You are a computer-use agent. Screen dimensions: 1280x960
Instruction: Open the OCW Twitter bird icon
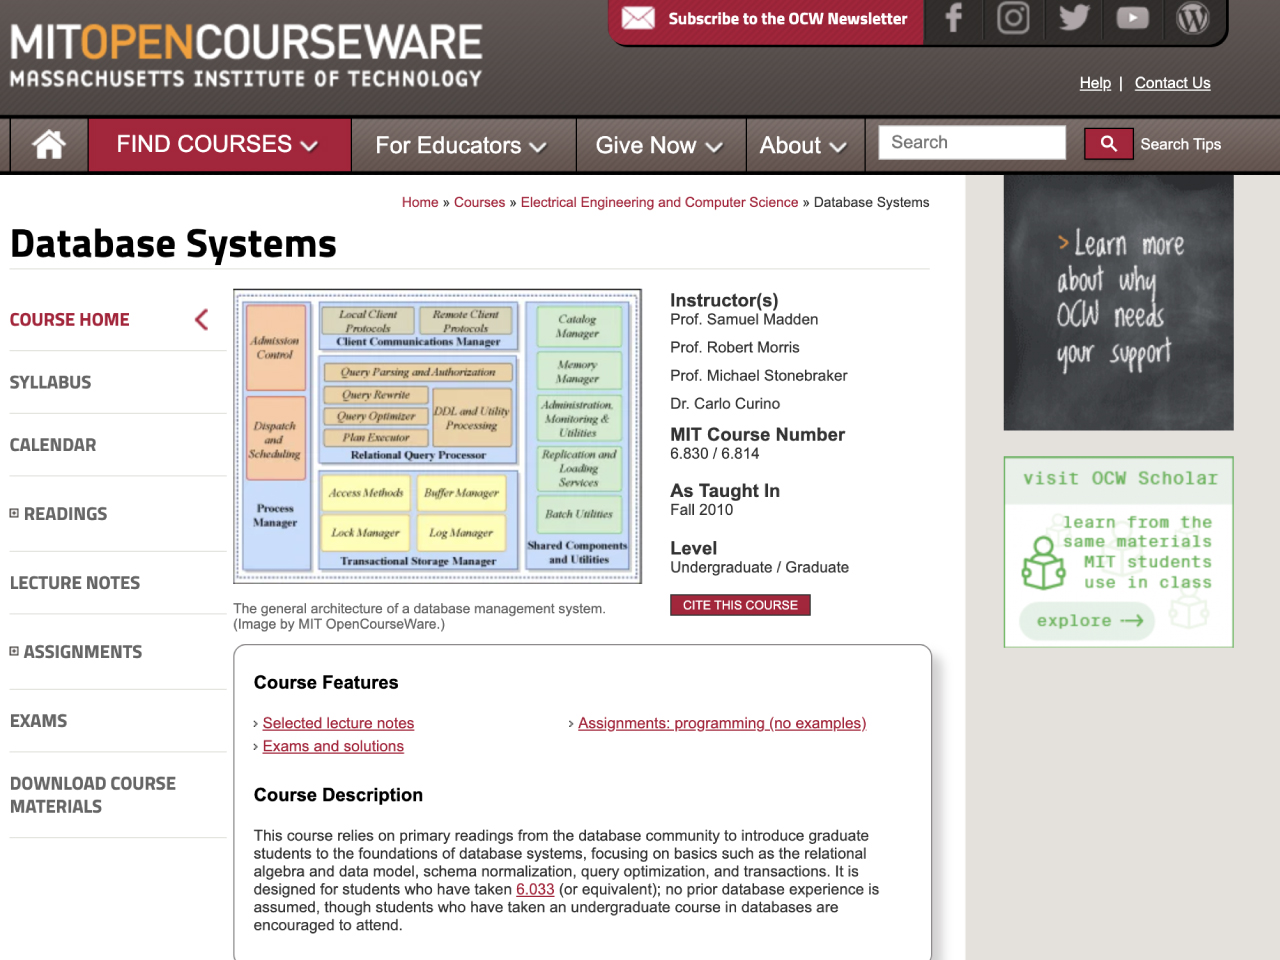(x=1074, y=18)
